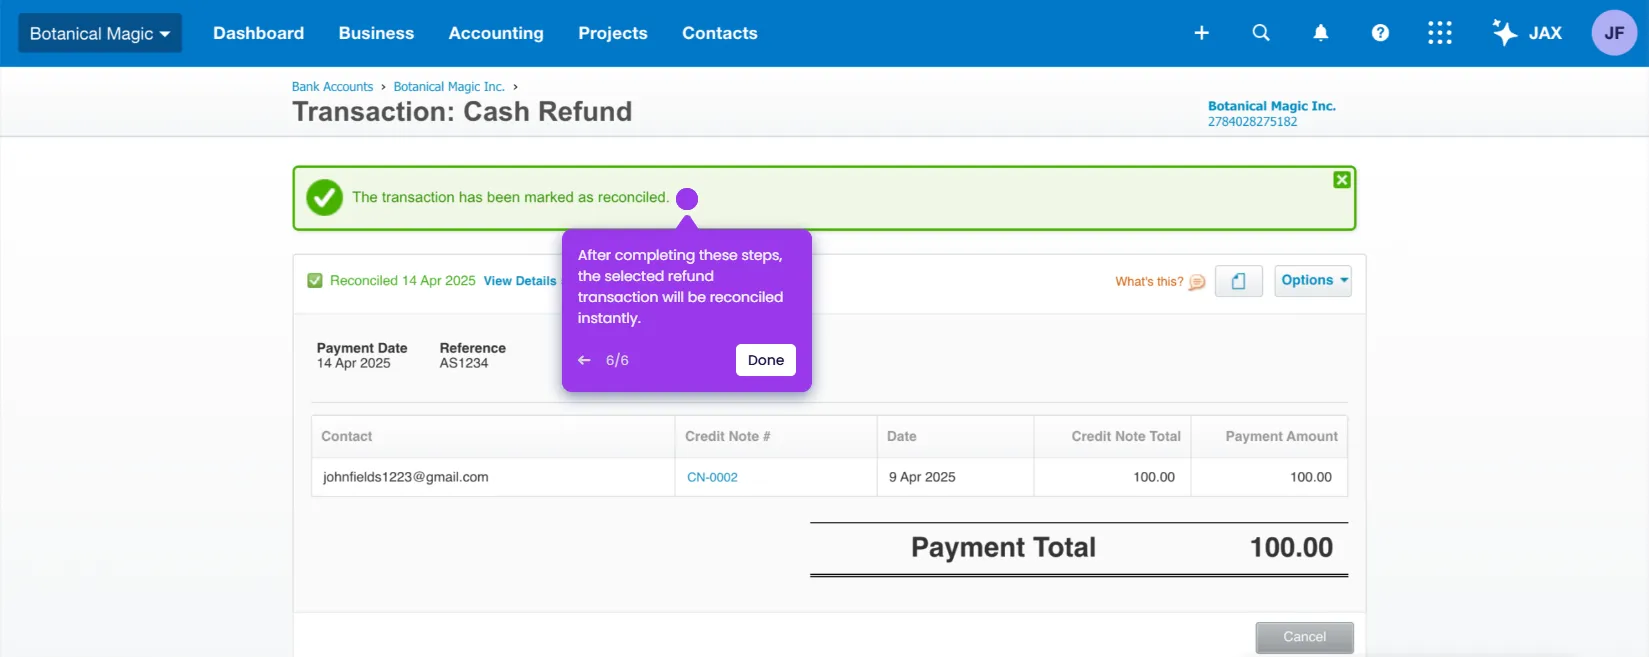Open the notifications bell
This screenshot has width=1649, height=657.
1321,33
